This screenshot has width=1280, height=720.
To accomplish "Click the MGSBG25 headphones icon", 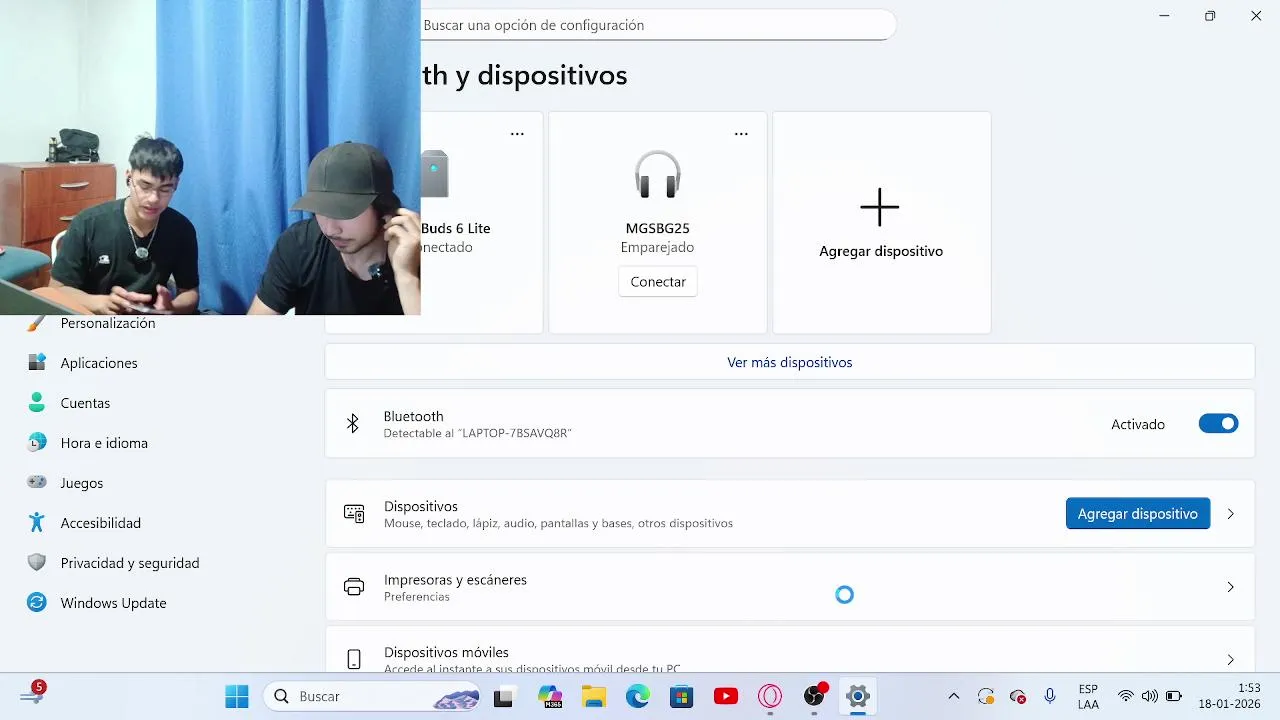I will [657, 175].
